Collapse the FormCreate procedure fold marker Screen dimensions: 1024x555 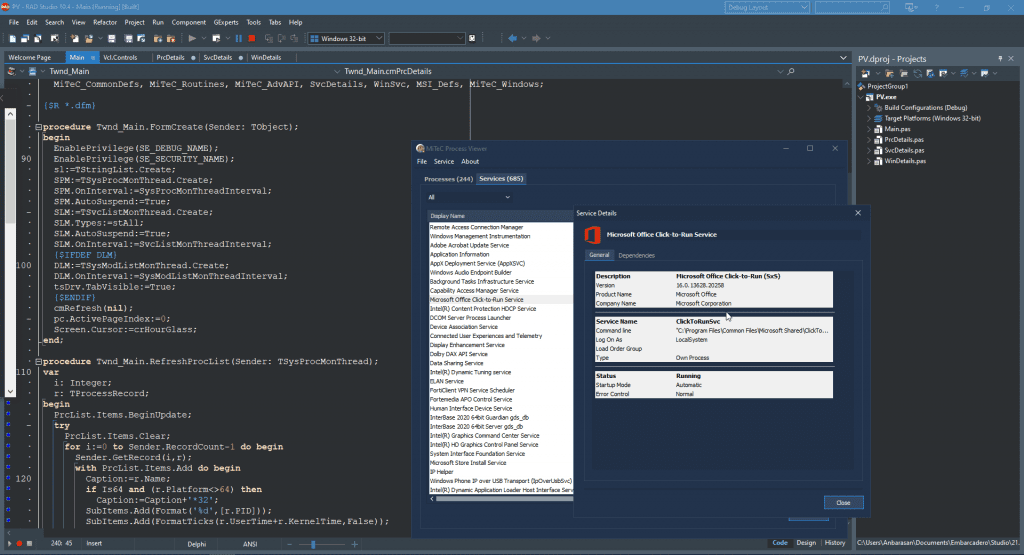39,127
